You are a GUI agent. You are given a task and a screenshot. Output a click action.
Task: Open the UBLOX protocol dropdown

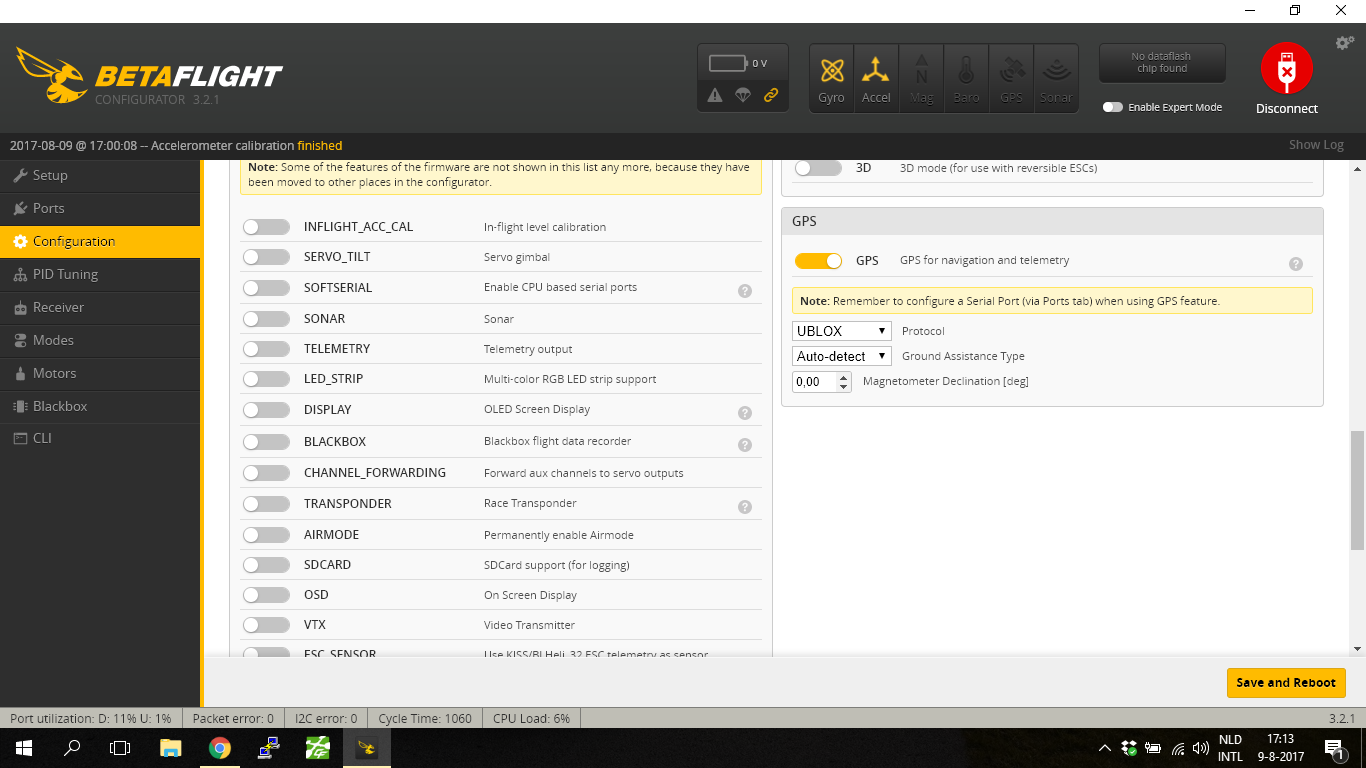(x=842, y=331)
